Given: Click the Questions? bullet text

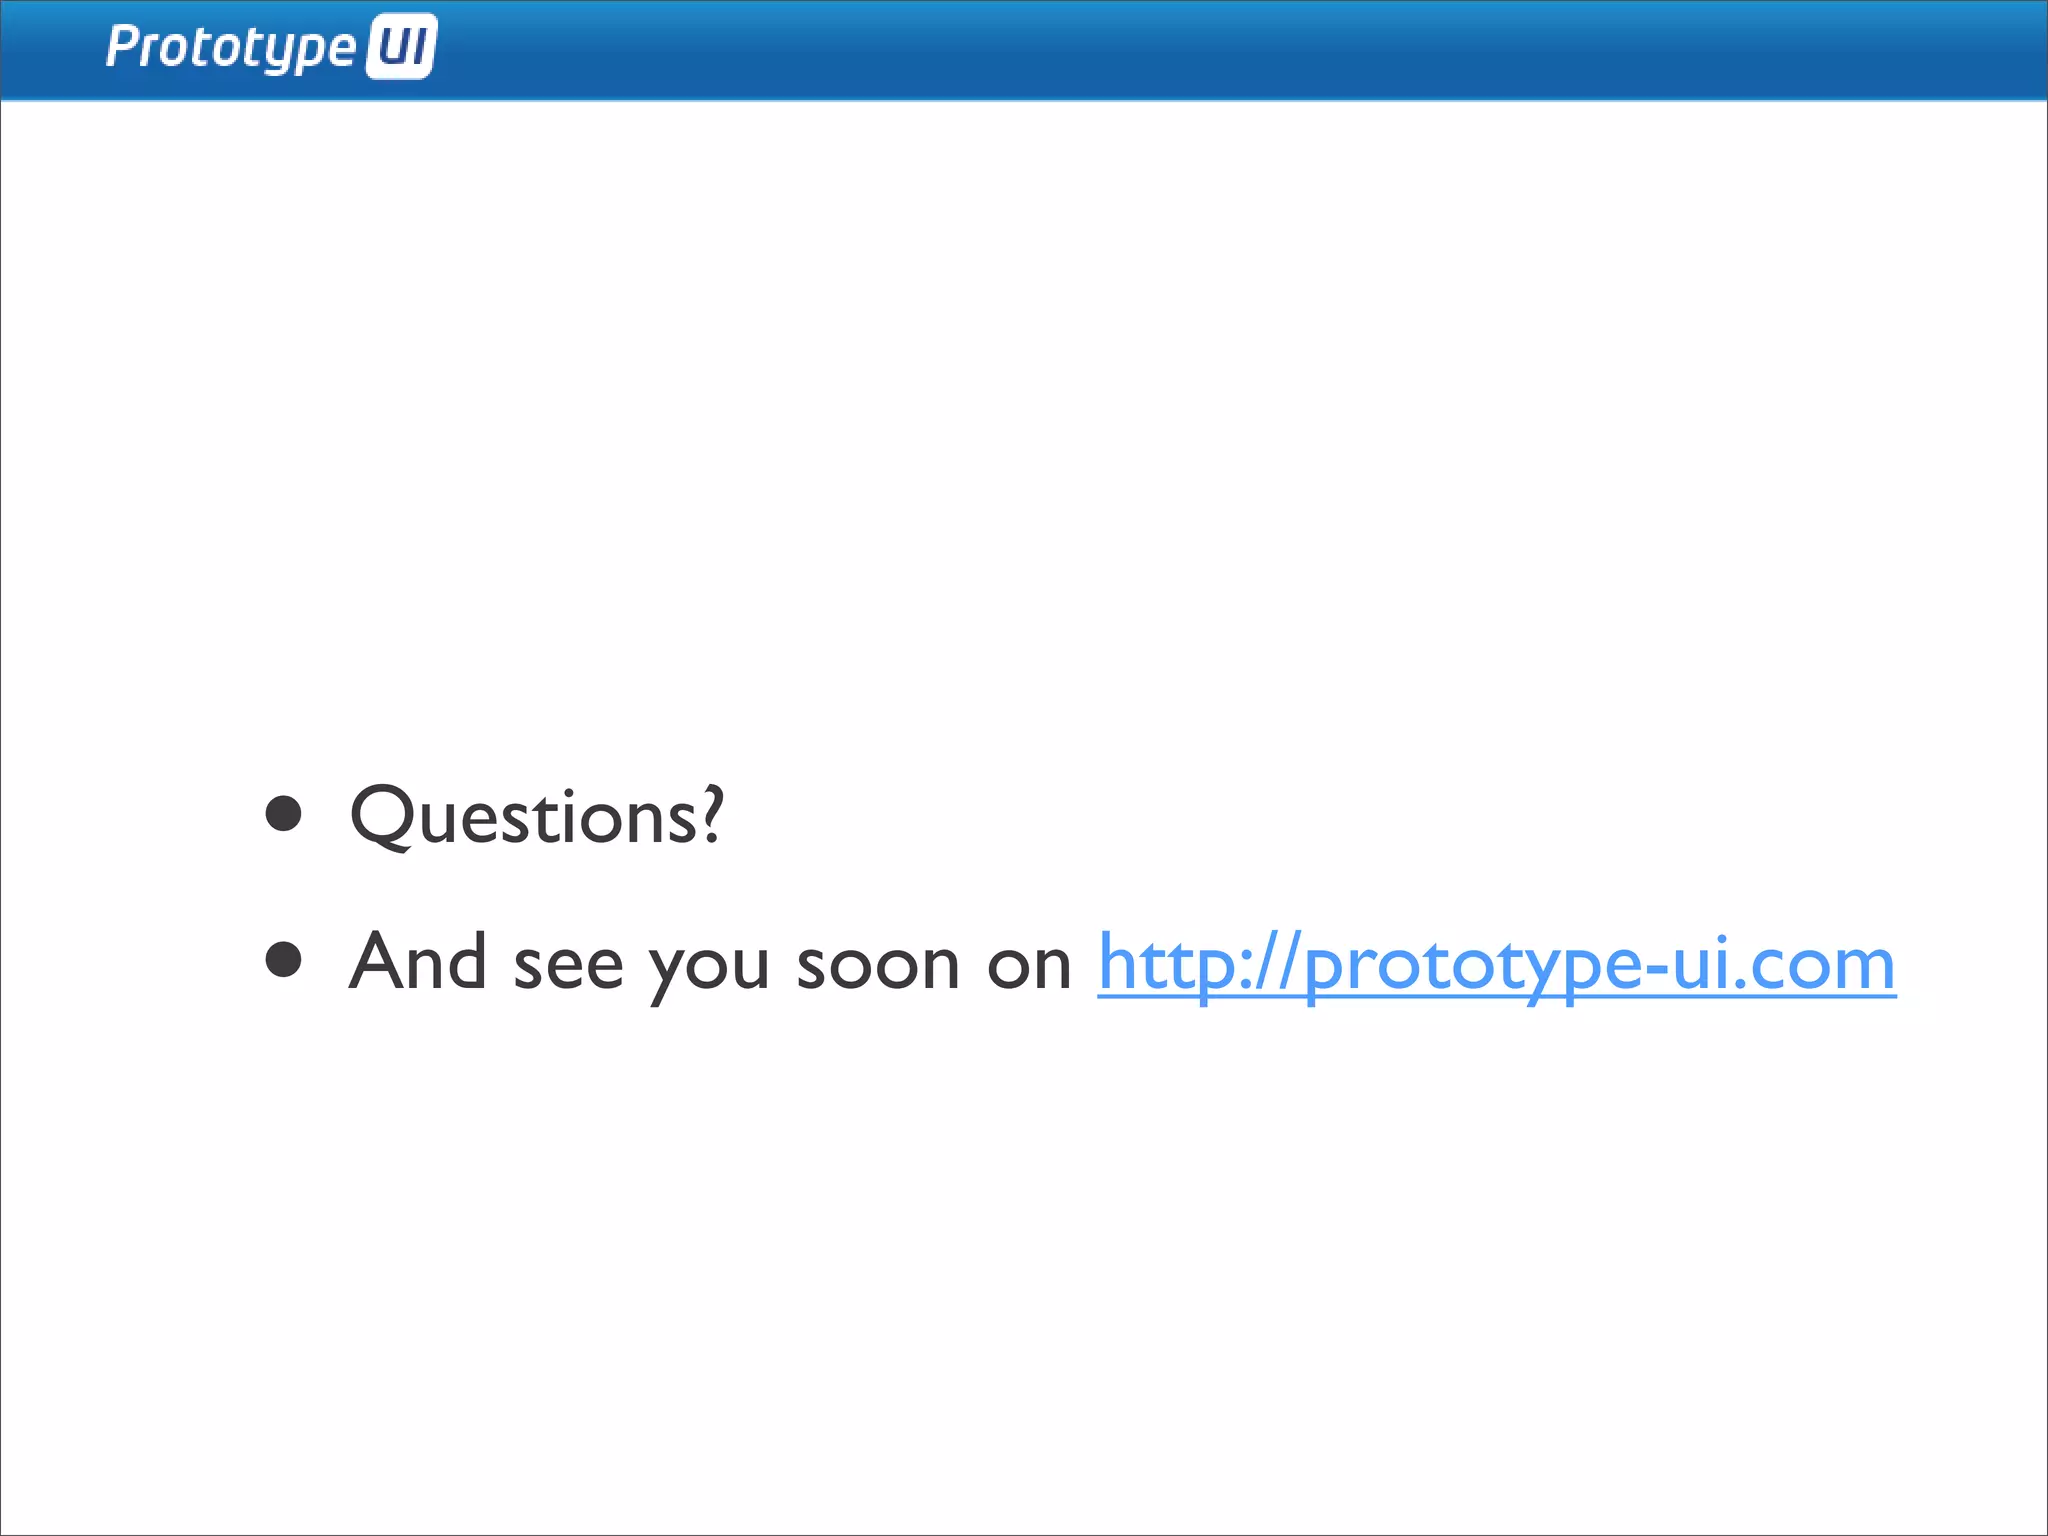Looking at the screenshot, I should pyautogui.click(x=536, y=817).
